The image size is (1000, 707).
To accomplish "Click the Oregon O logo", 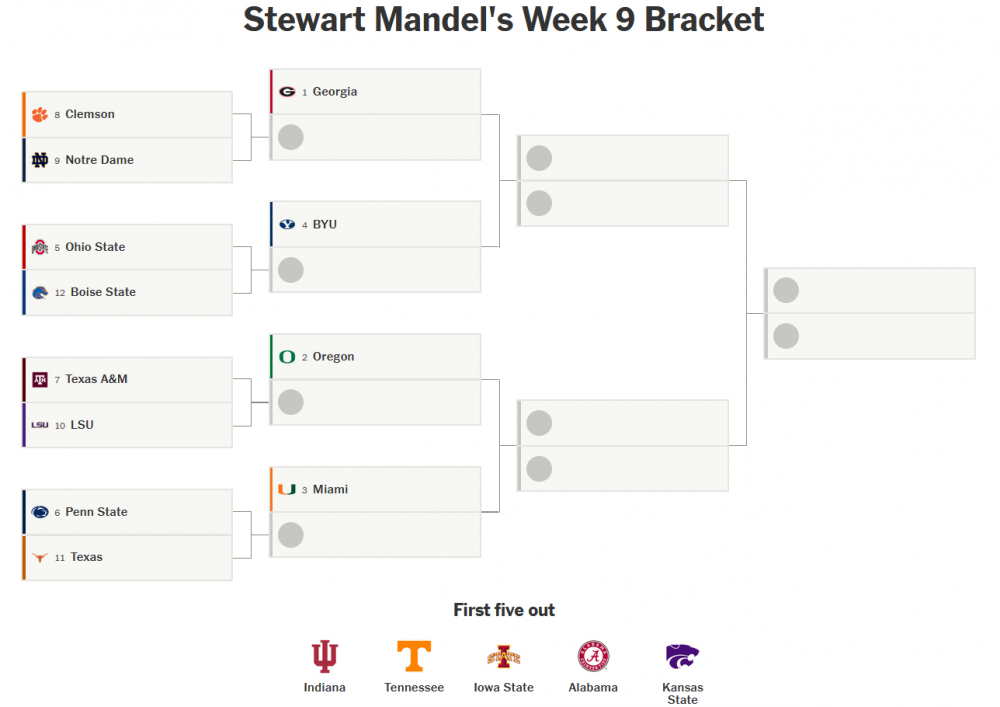I will point(287,357).
